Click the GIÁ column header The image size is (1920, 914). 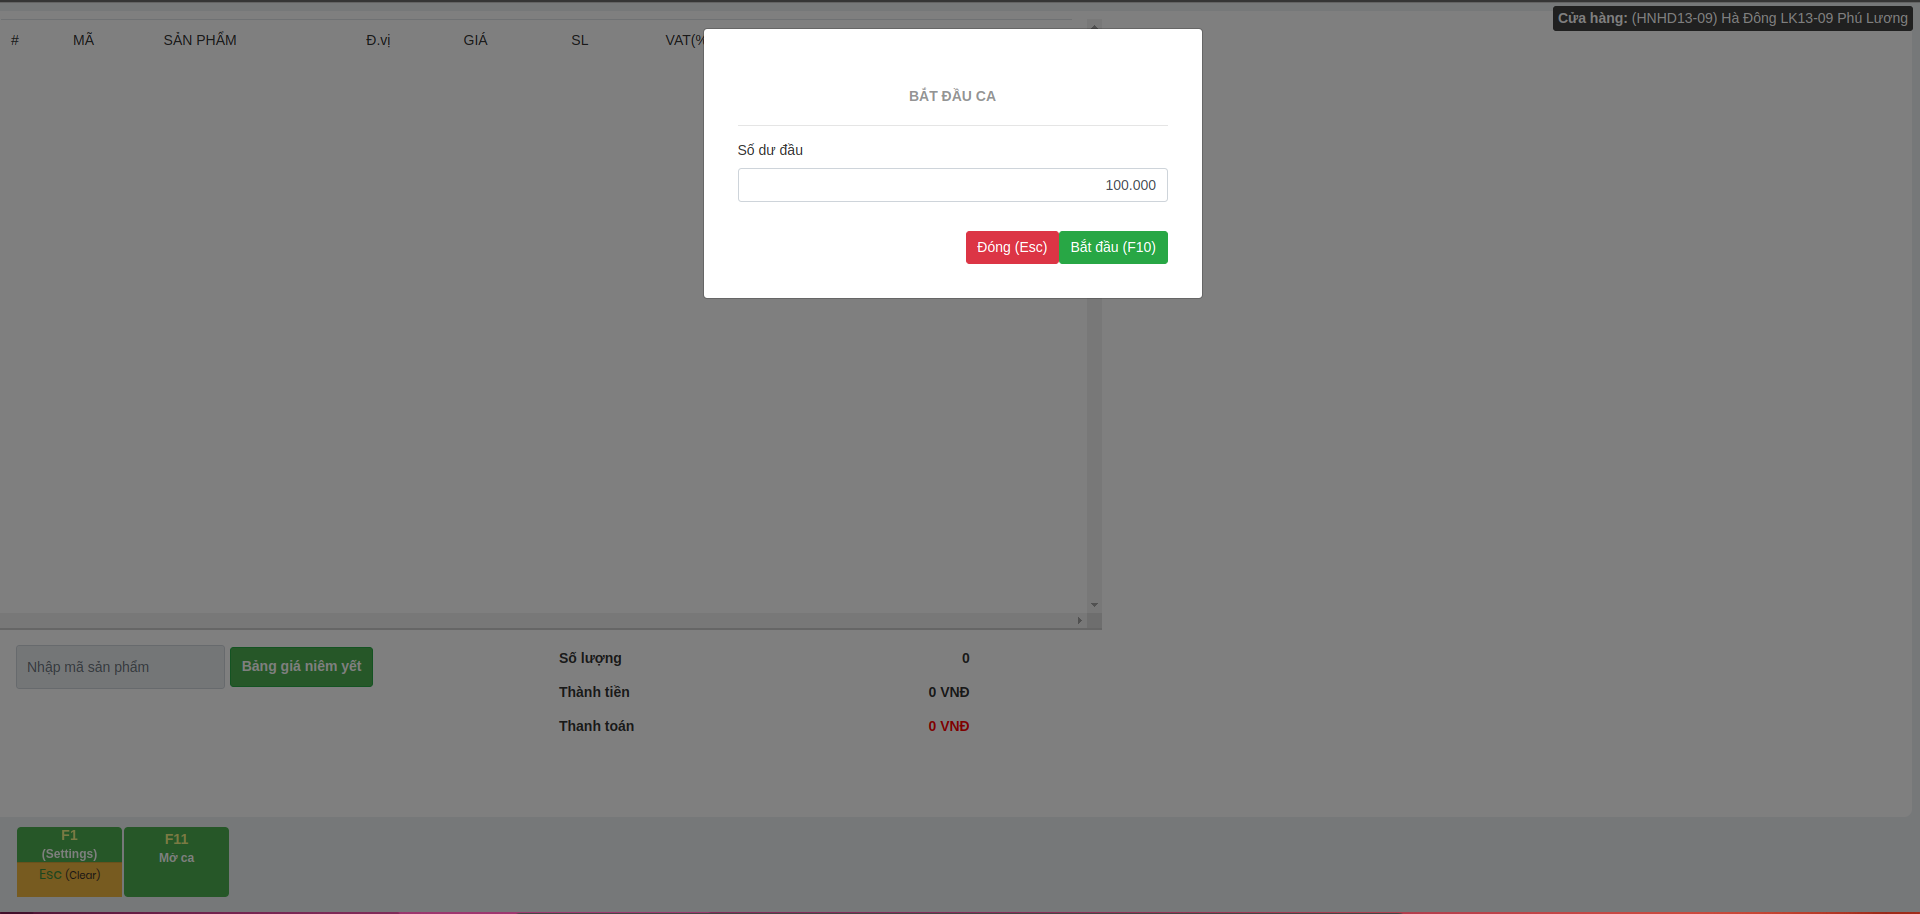click(475, 40)
